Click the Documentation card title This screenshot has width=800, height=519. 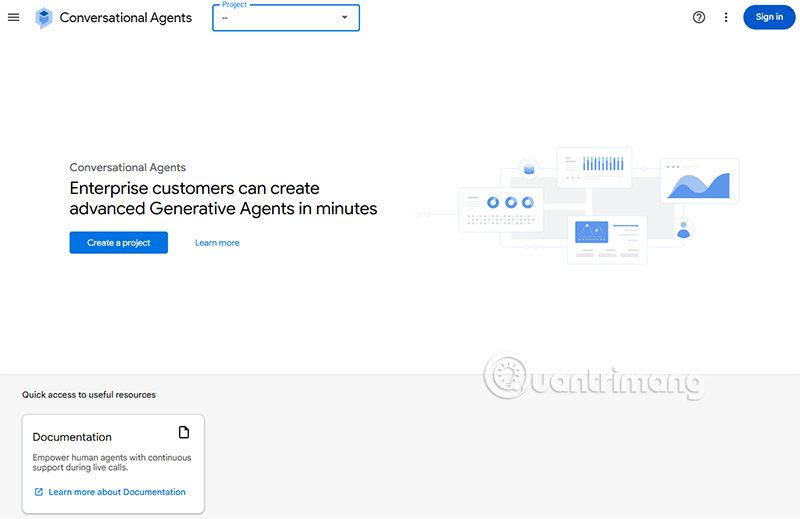pos(72,437)
